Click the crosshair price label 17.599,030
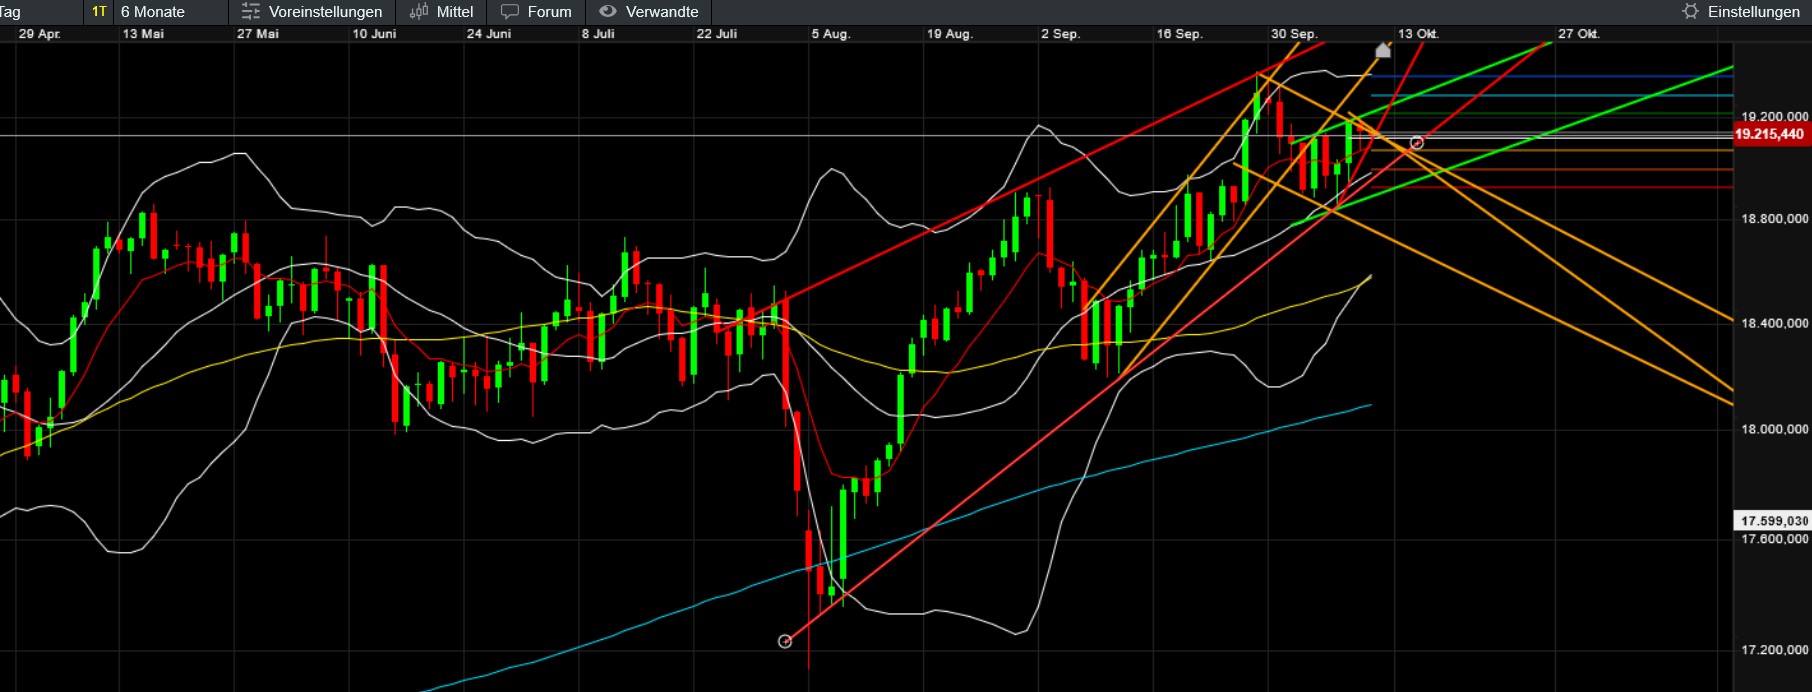Viewport: 1812px width, 692px height. (1772, 521)
